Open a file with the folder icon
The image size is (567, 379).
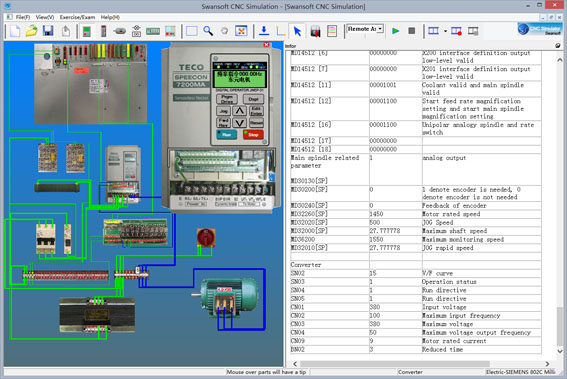click(31, 31)
